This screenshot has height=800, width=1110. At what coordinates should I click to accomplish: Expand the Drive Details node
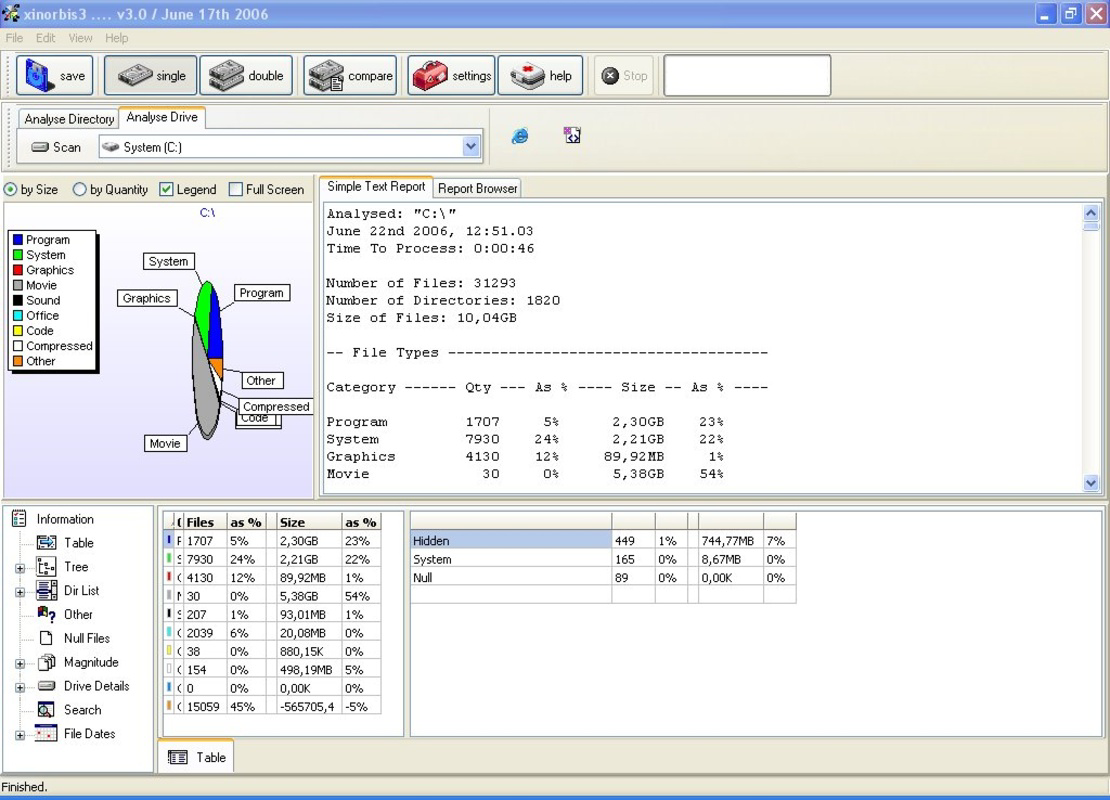pos(20,687)
